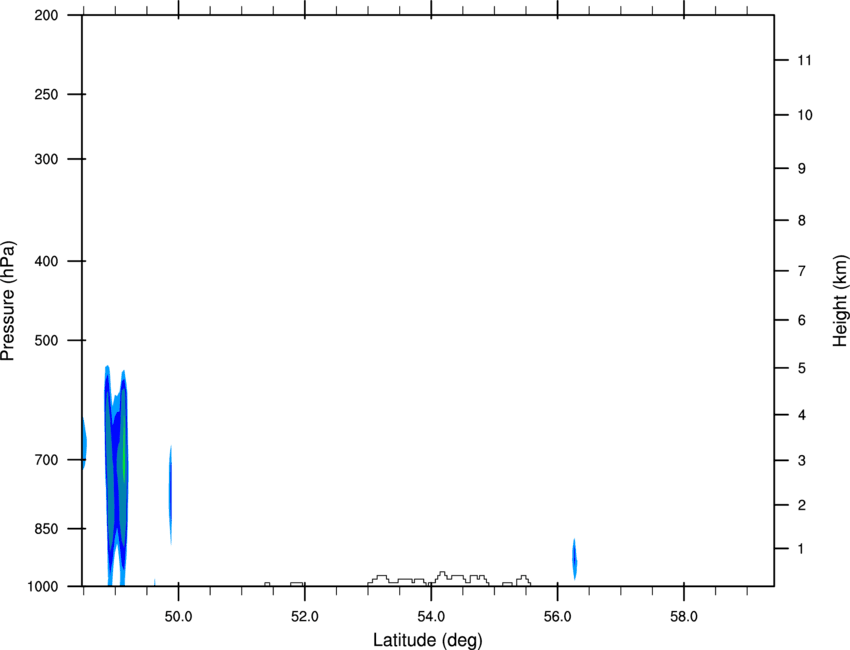The width and height of the screenshot is (850, 650).
Task: Click the 850 pressure tick label
Action: [46, 529]
